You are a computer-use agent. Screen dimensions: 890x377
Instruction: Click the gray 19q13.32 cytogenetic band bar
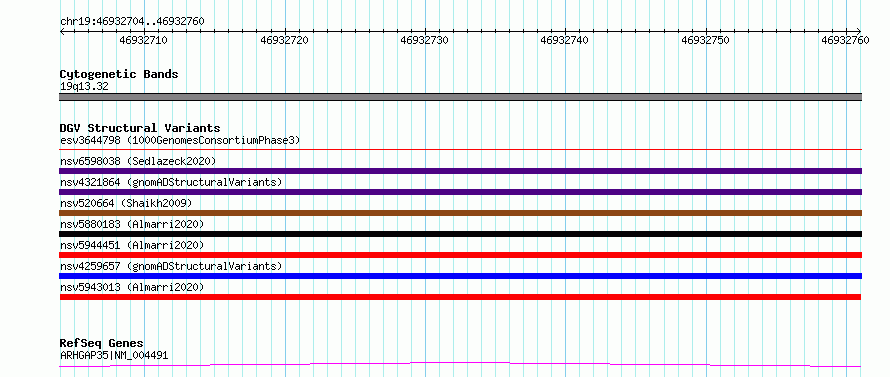coord(460,97)
